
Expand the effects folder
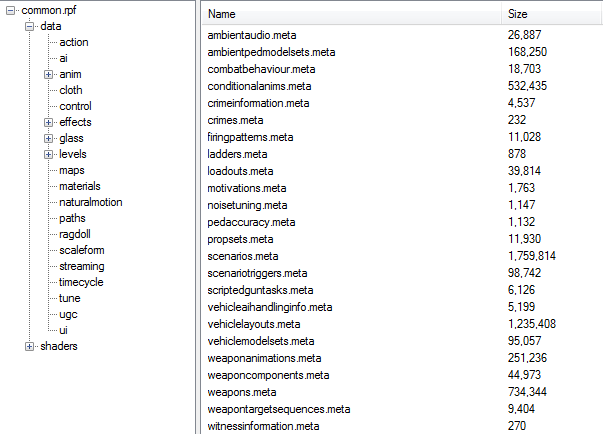click(48, 122)
